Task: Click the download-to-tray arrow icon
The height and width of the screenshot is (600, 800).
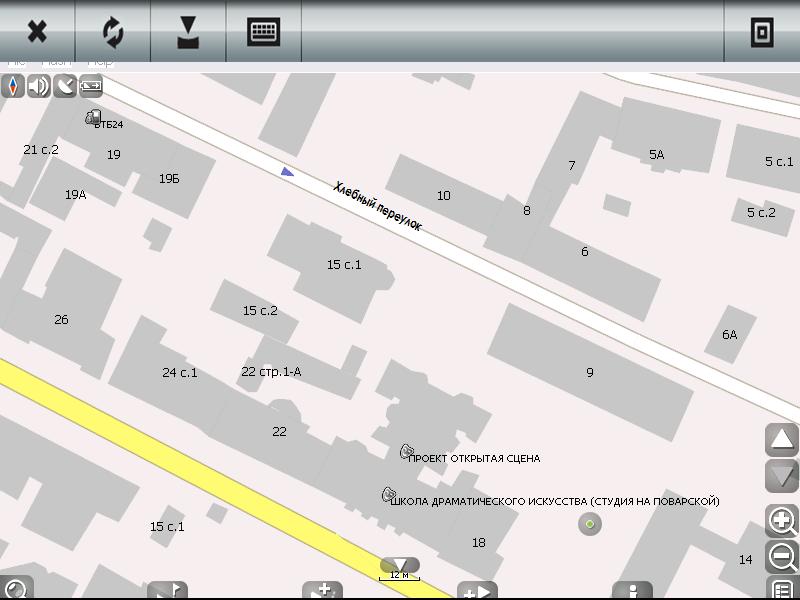Action: click(188, 32)
